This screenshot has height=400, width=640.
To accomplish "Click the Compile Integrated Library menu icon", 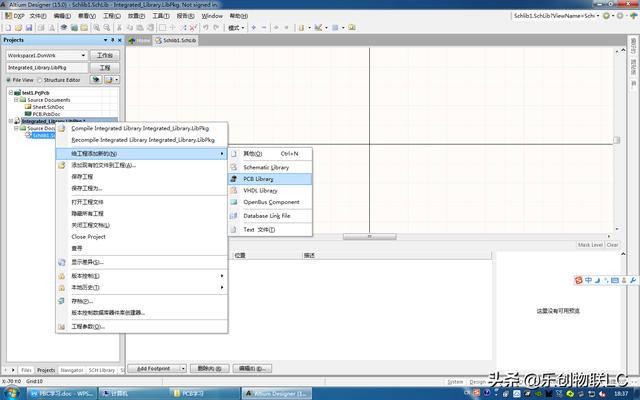I will coord(62,129).
